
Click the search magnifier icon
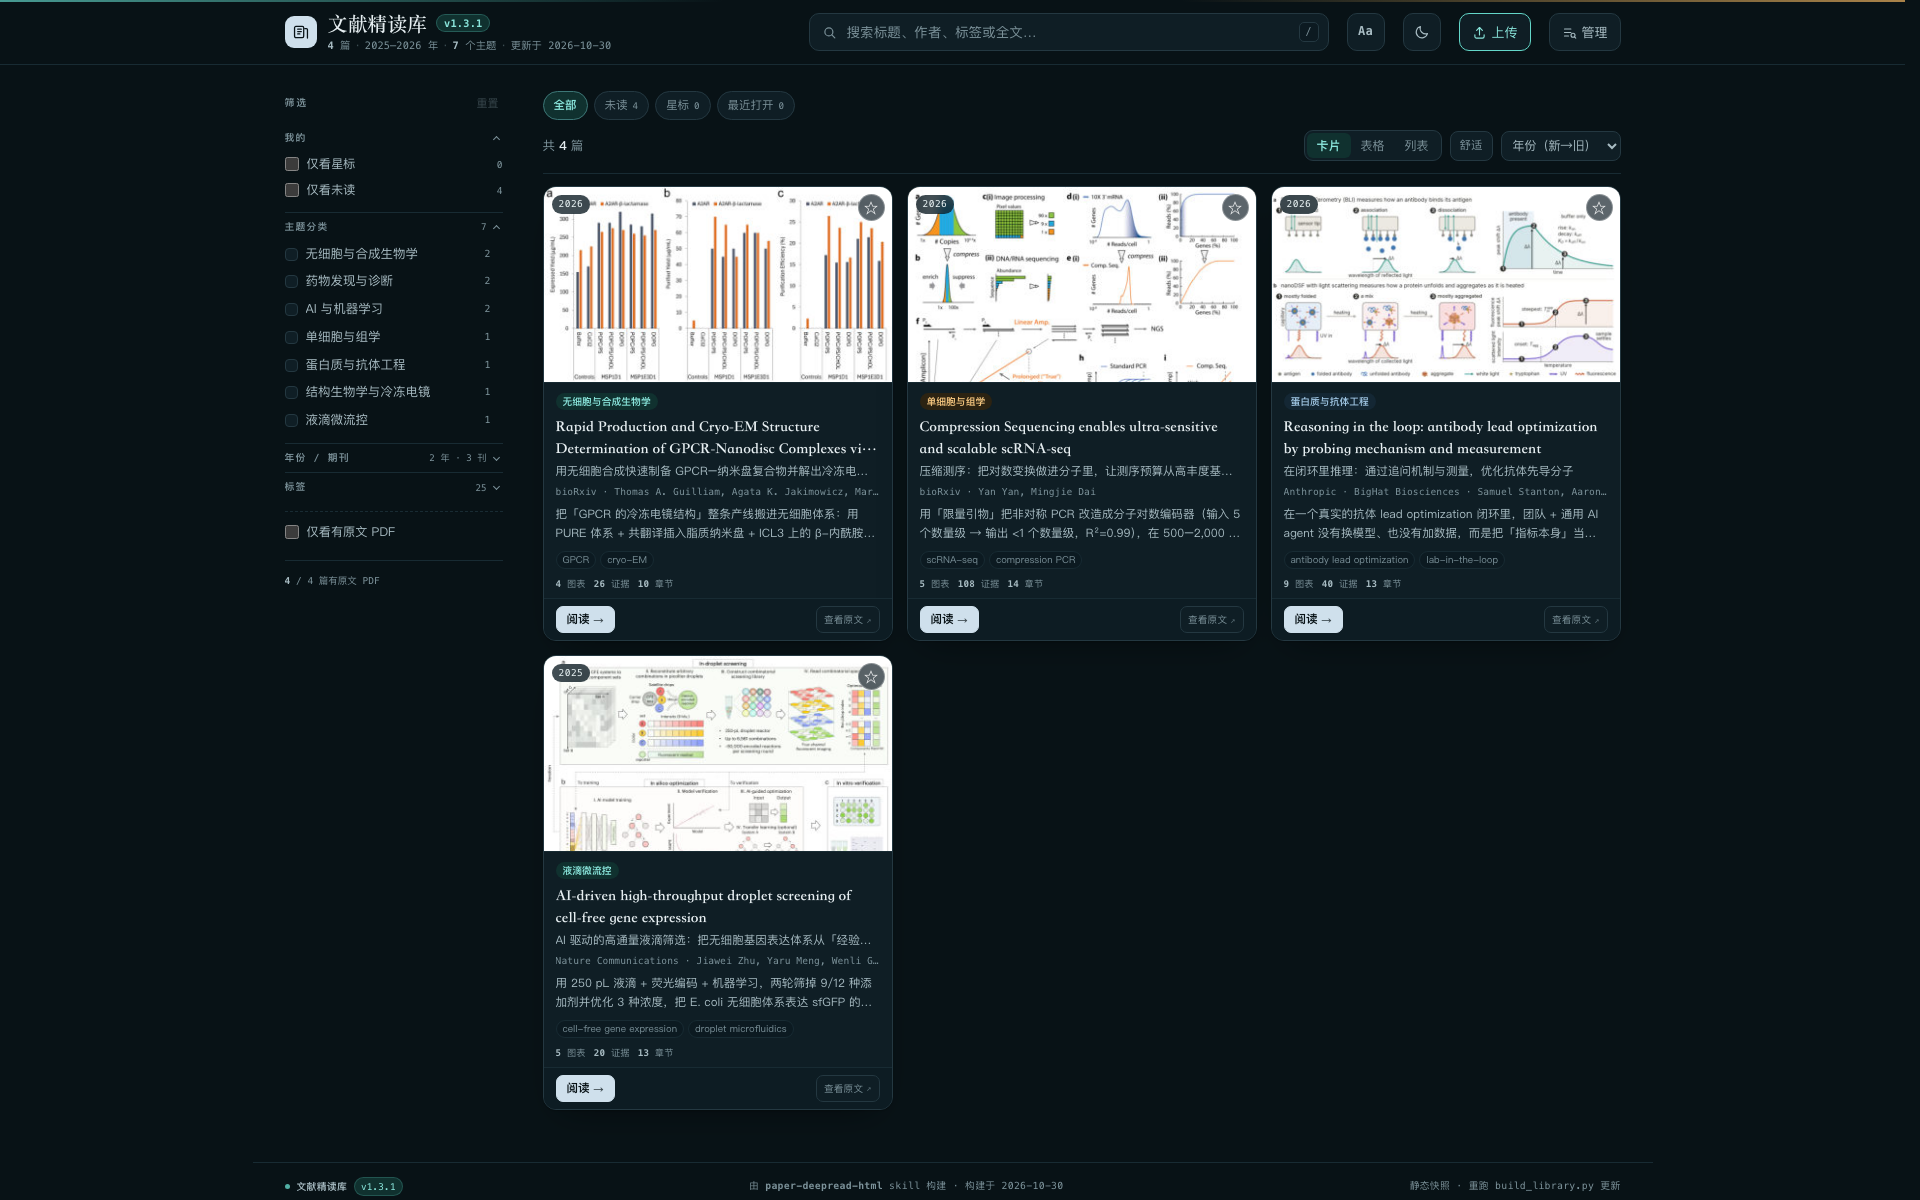(829, 33)
